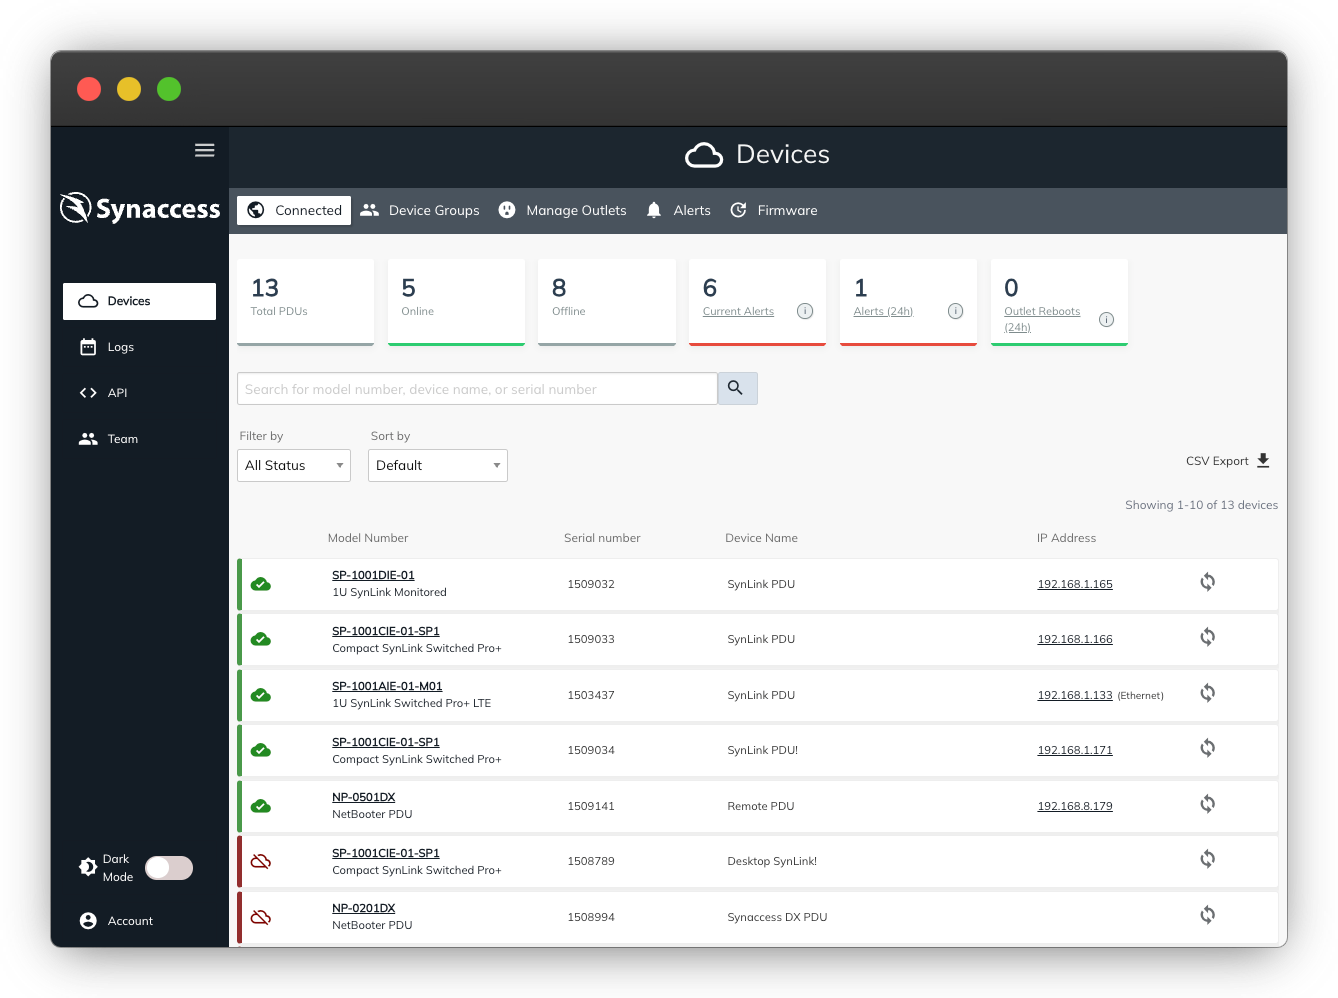1338x998 pixels.
Task: Open model link NP-0201DX
Action: point(363,908)
